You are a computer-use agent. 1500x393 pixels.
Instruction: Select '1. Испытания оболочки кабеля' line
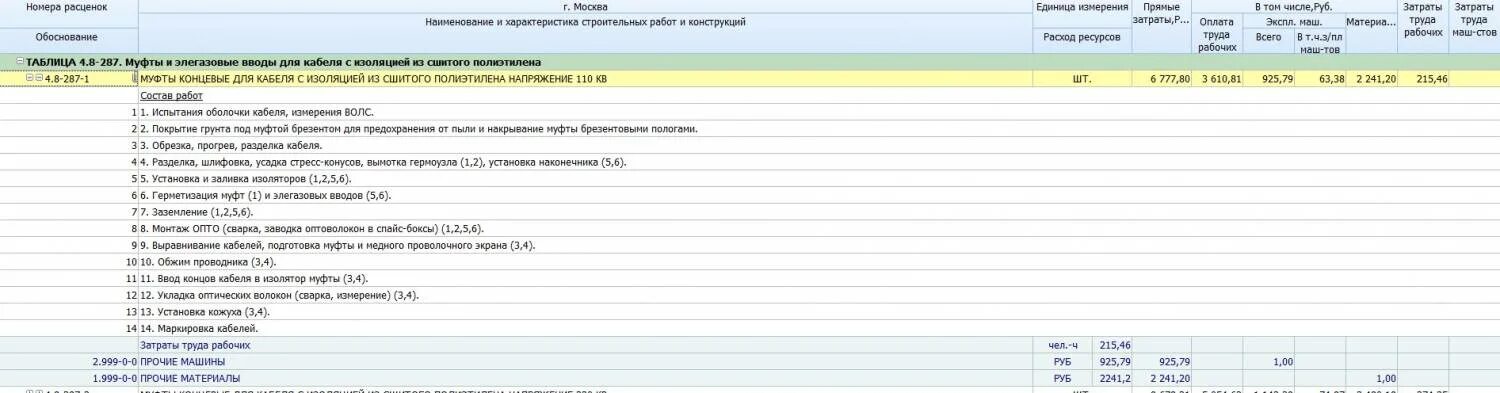point(257,112)
